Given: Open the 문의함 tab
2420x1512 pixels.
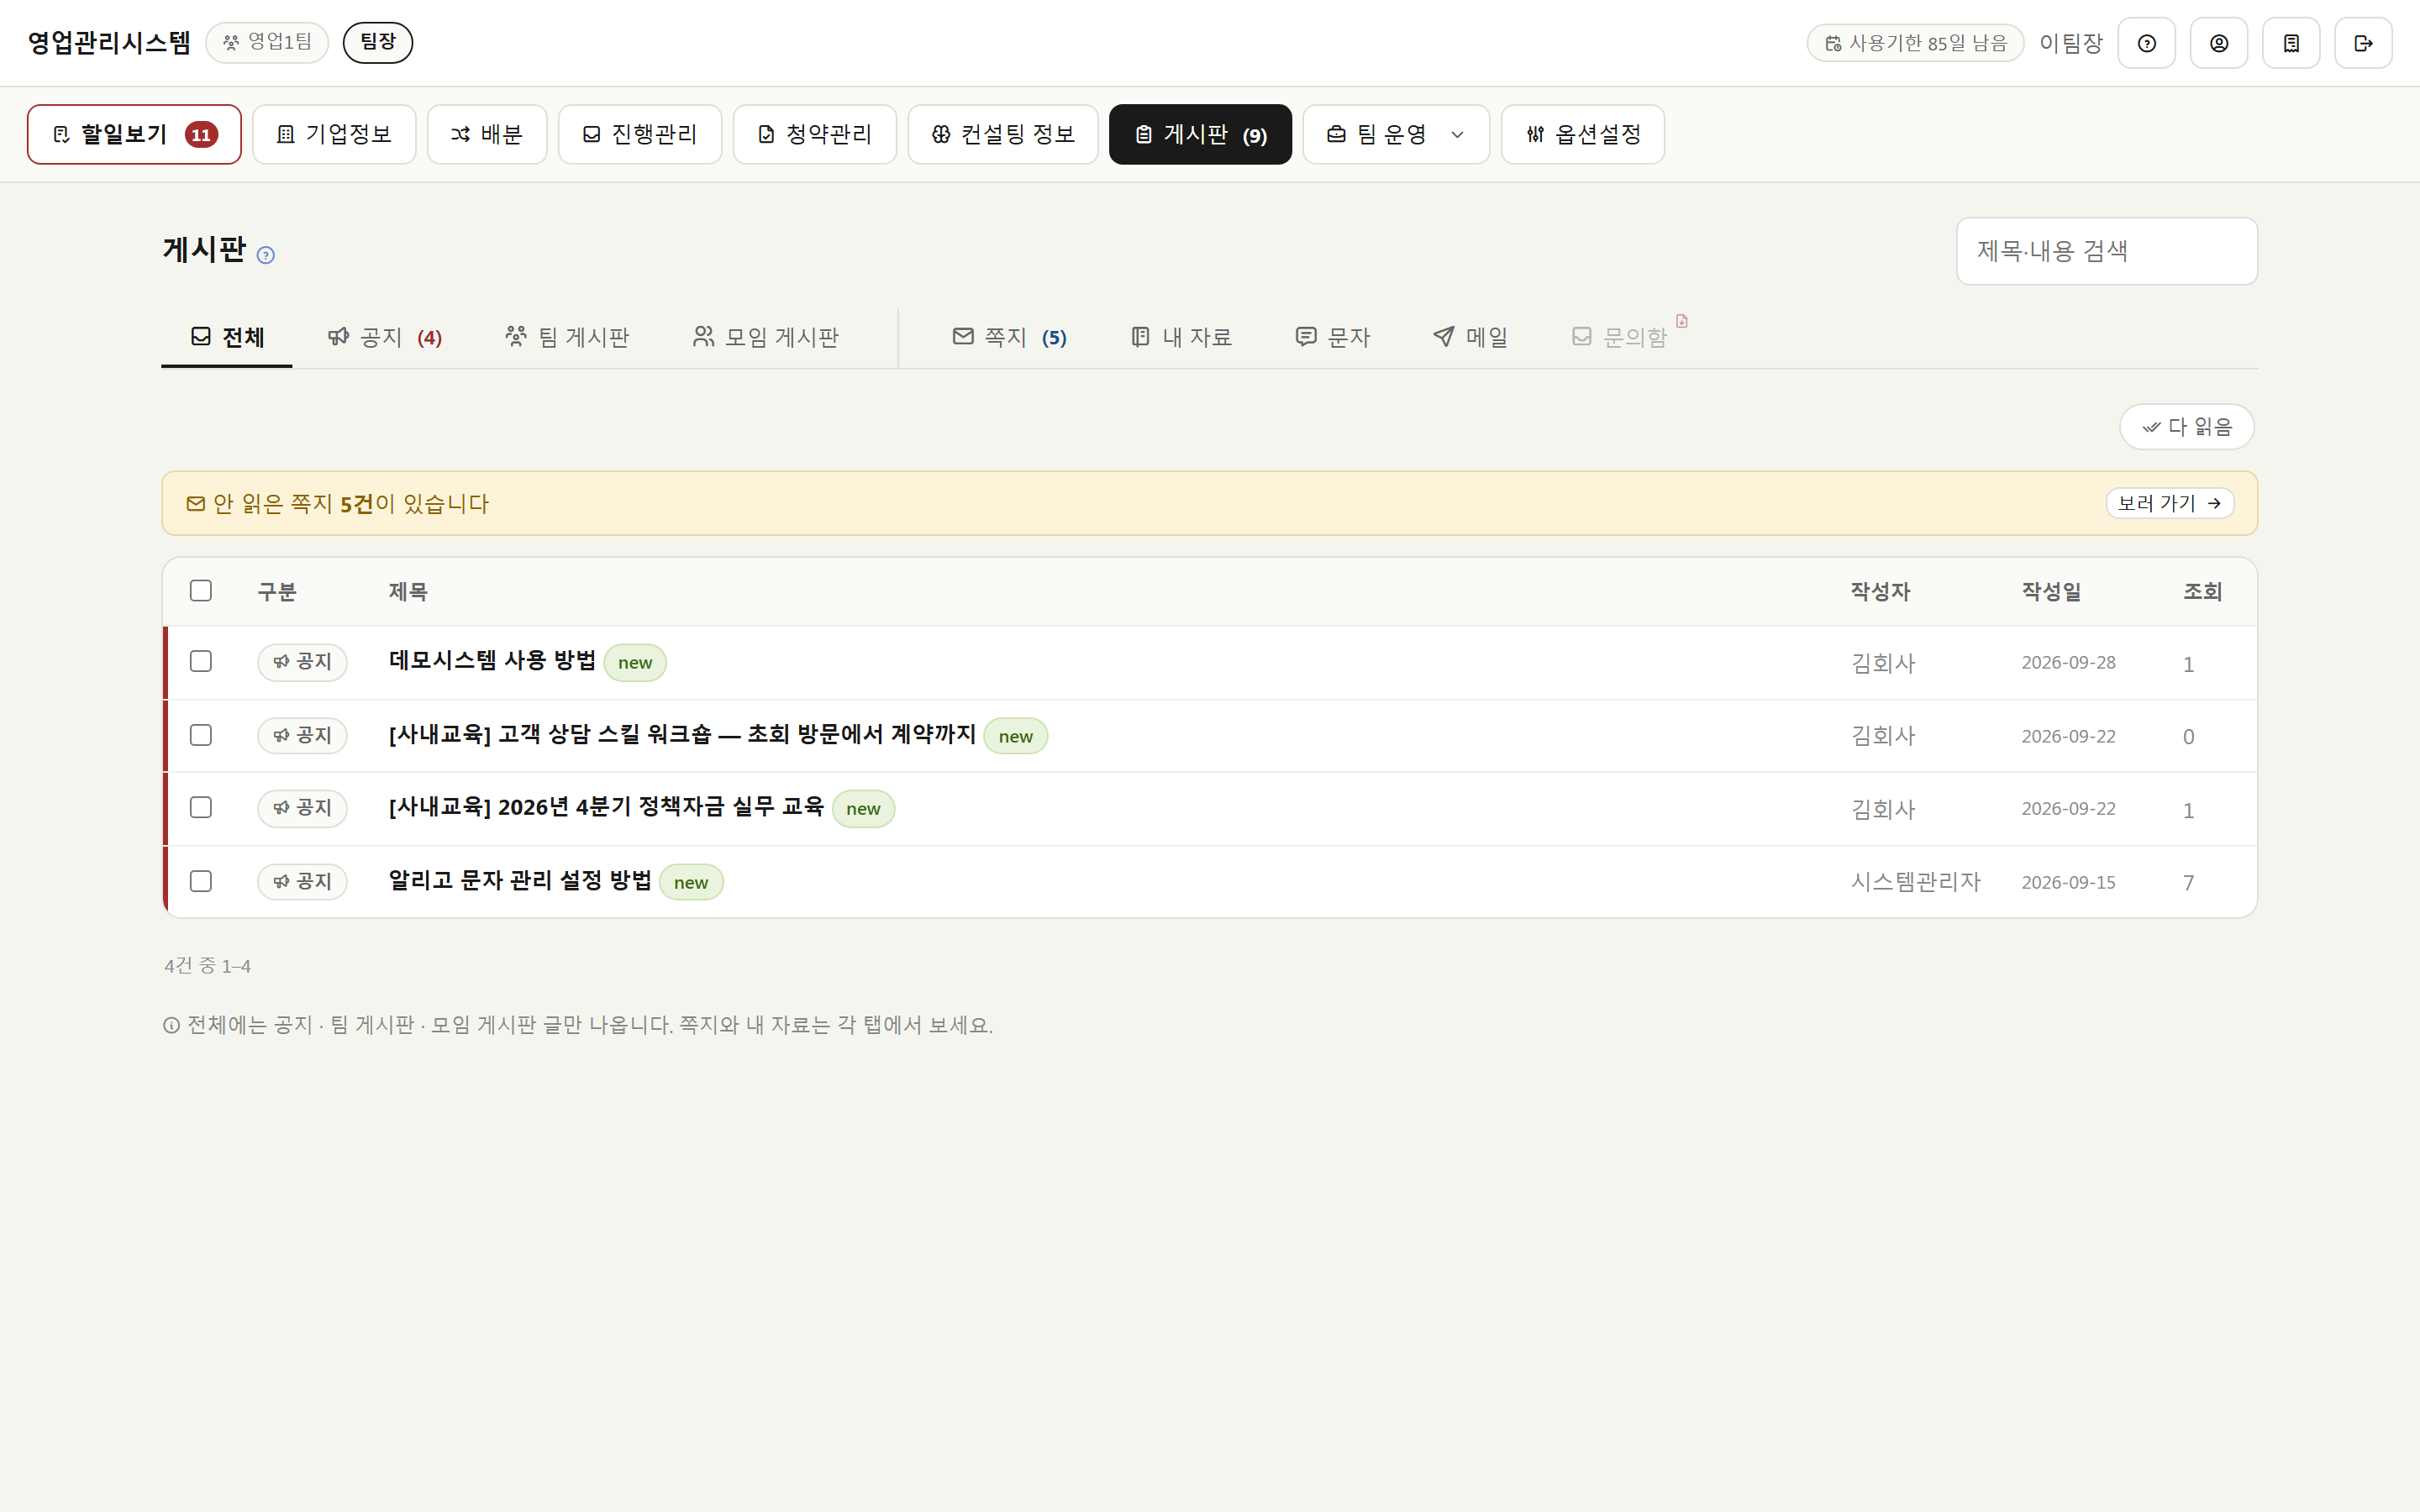Looking at the screenshot, I should point(1620,337).
